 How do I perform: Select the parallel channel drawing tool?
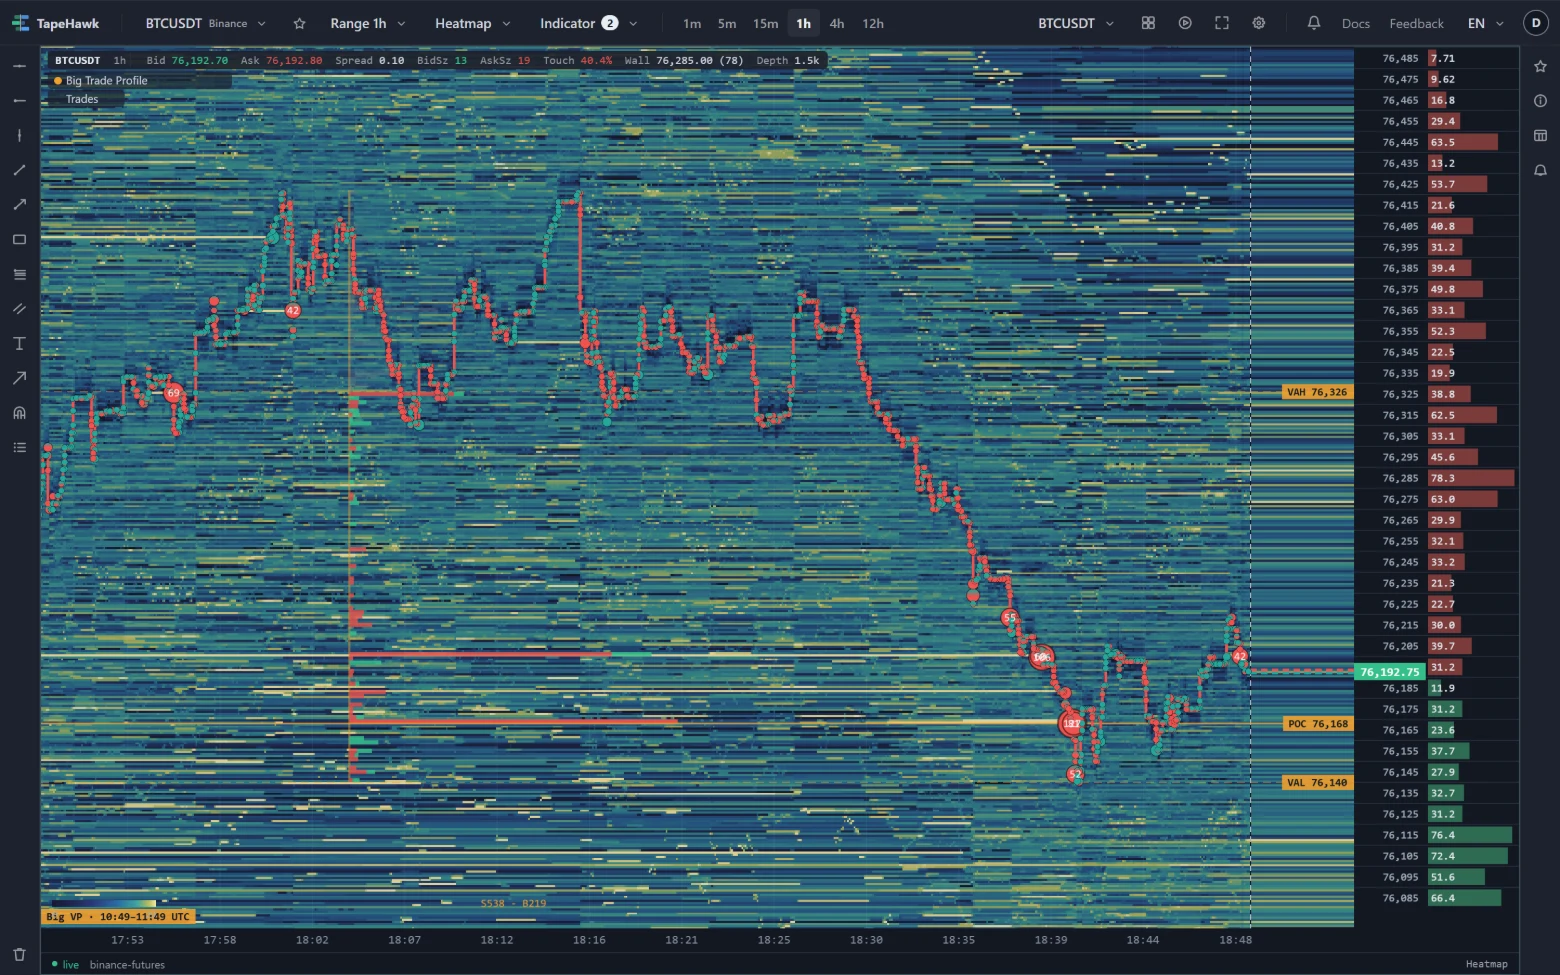coord(19,309)
